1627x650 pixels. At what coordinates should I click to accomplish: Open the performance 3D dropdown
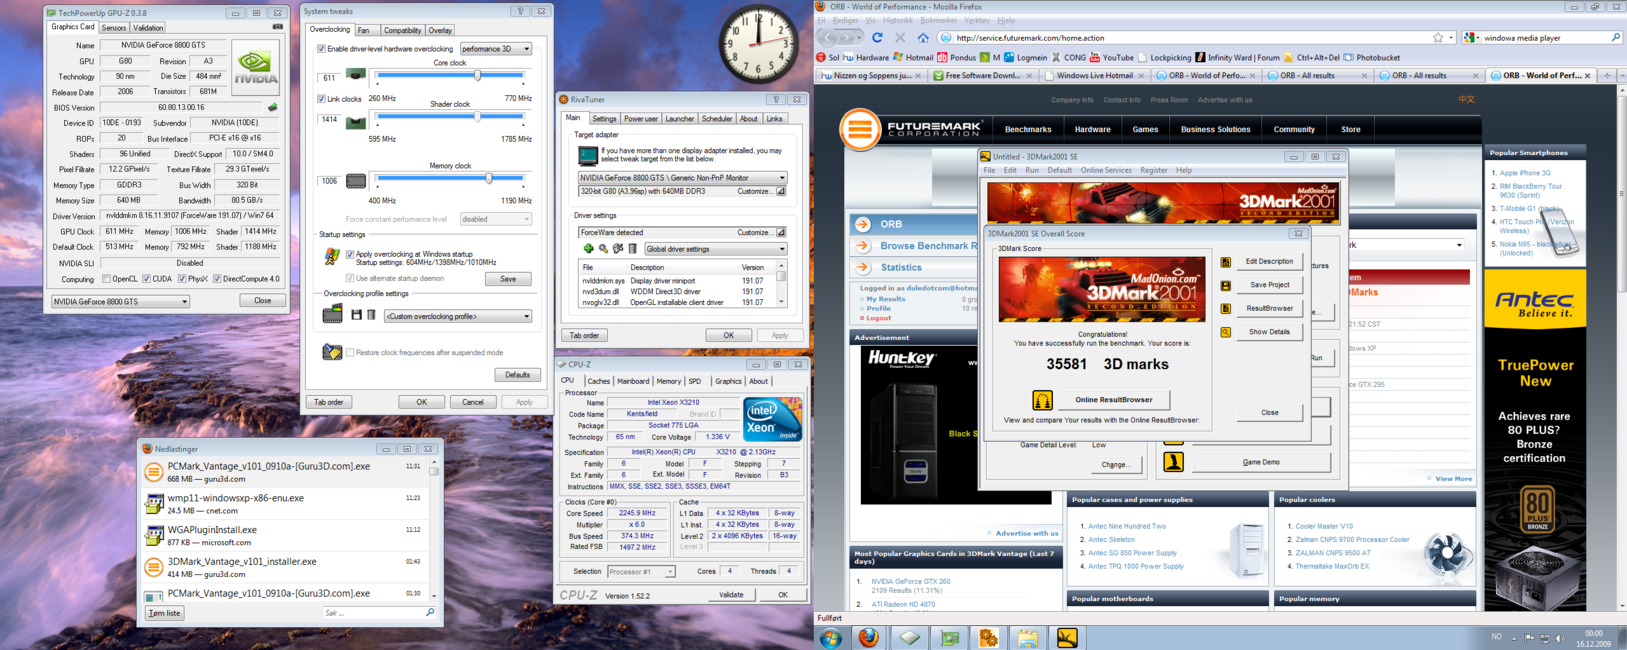[x=495, y=48]
